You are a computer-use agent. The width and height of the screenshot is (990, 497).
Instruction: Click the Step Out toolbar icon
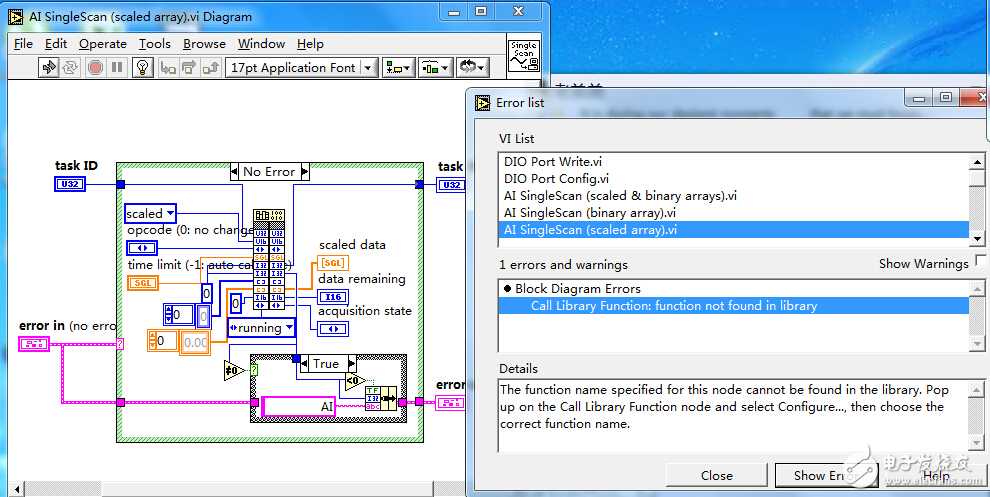coord(211,67)
